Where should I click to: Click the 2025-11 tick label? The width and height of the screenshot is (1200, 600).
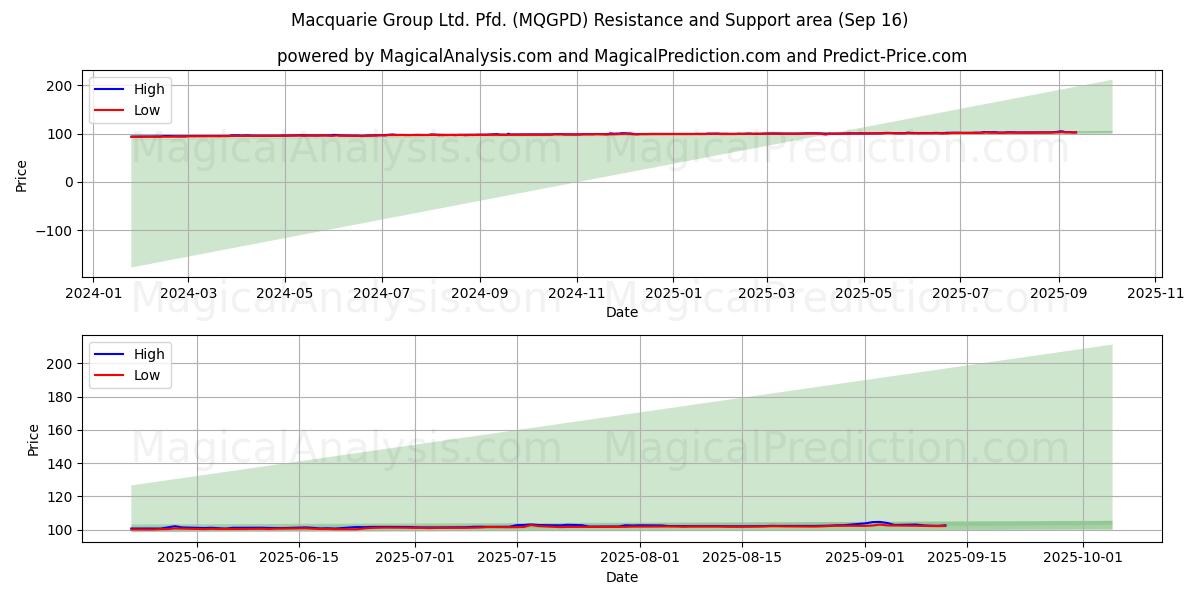point(1156,293)
